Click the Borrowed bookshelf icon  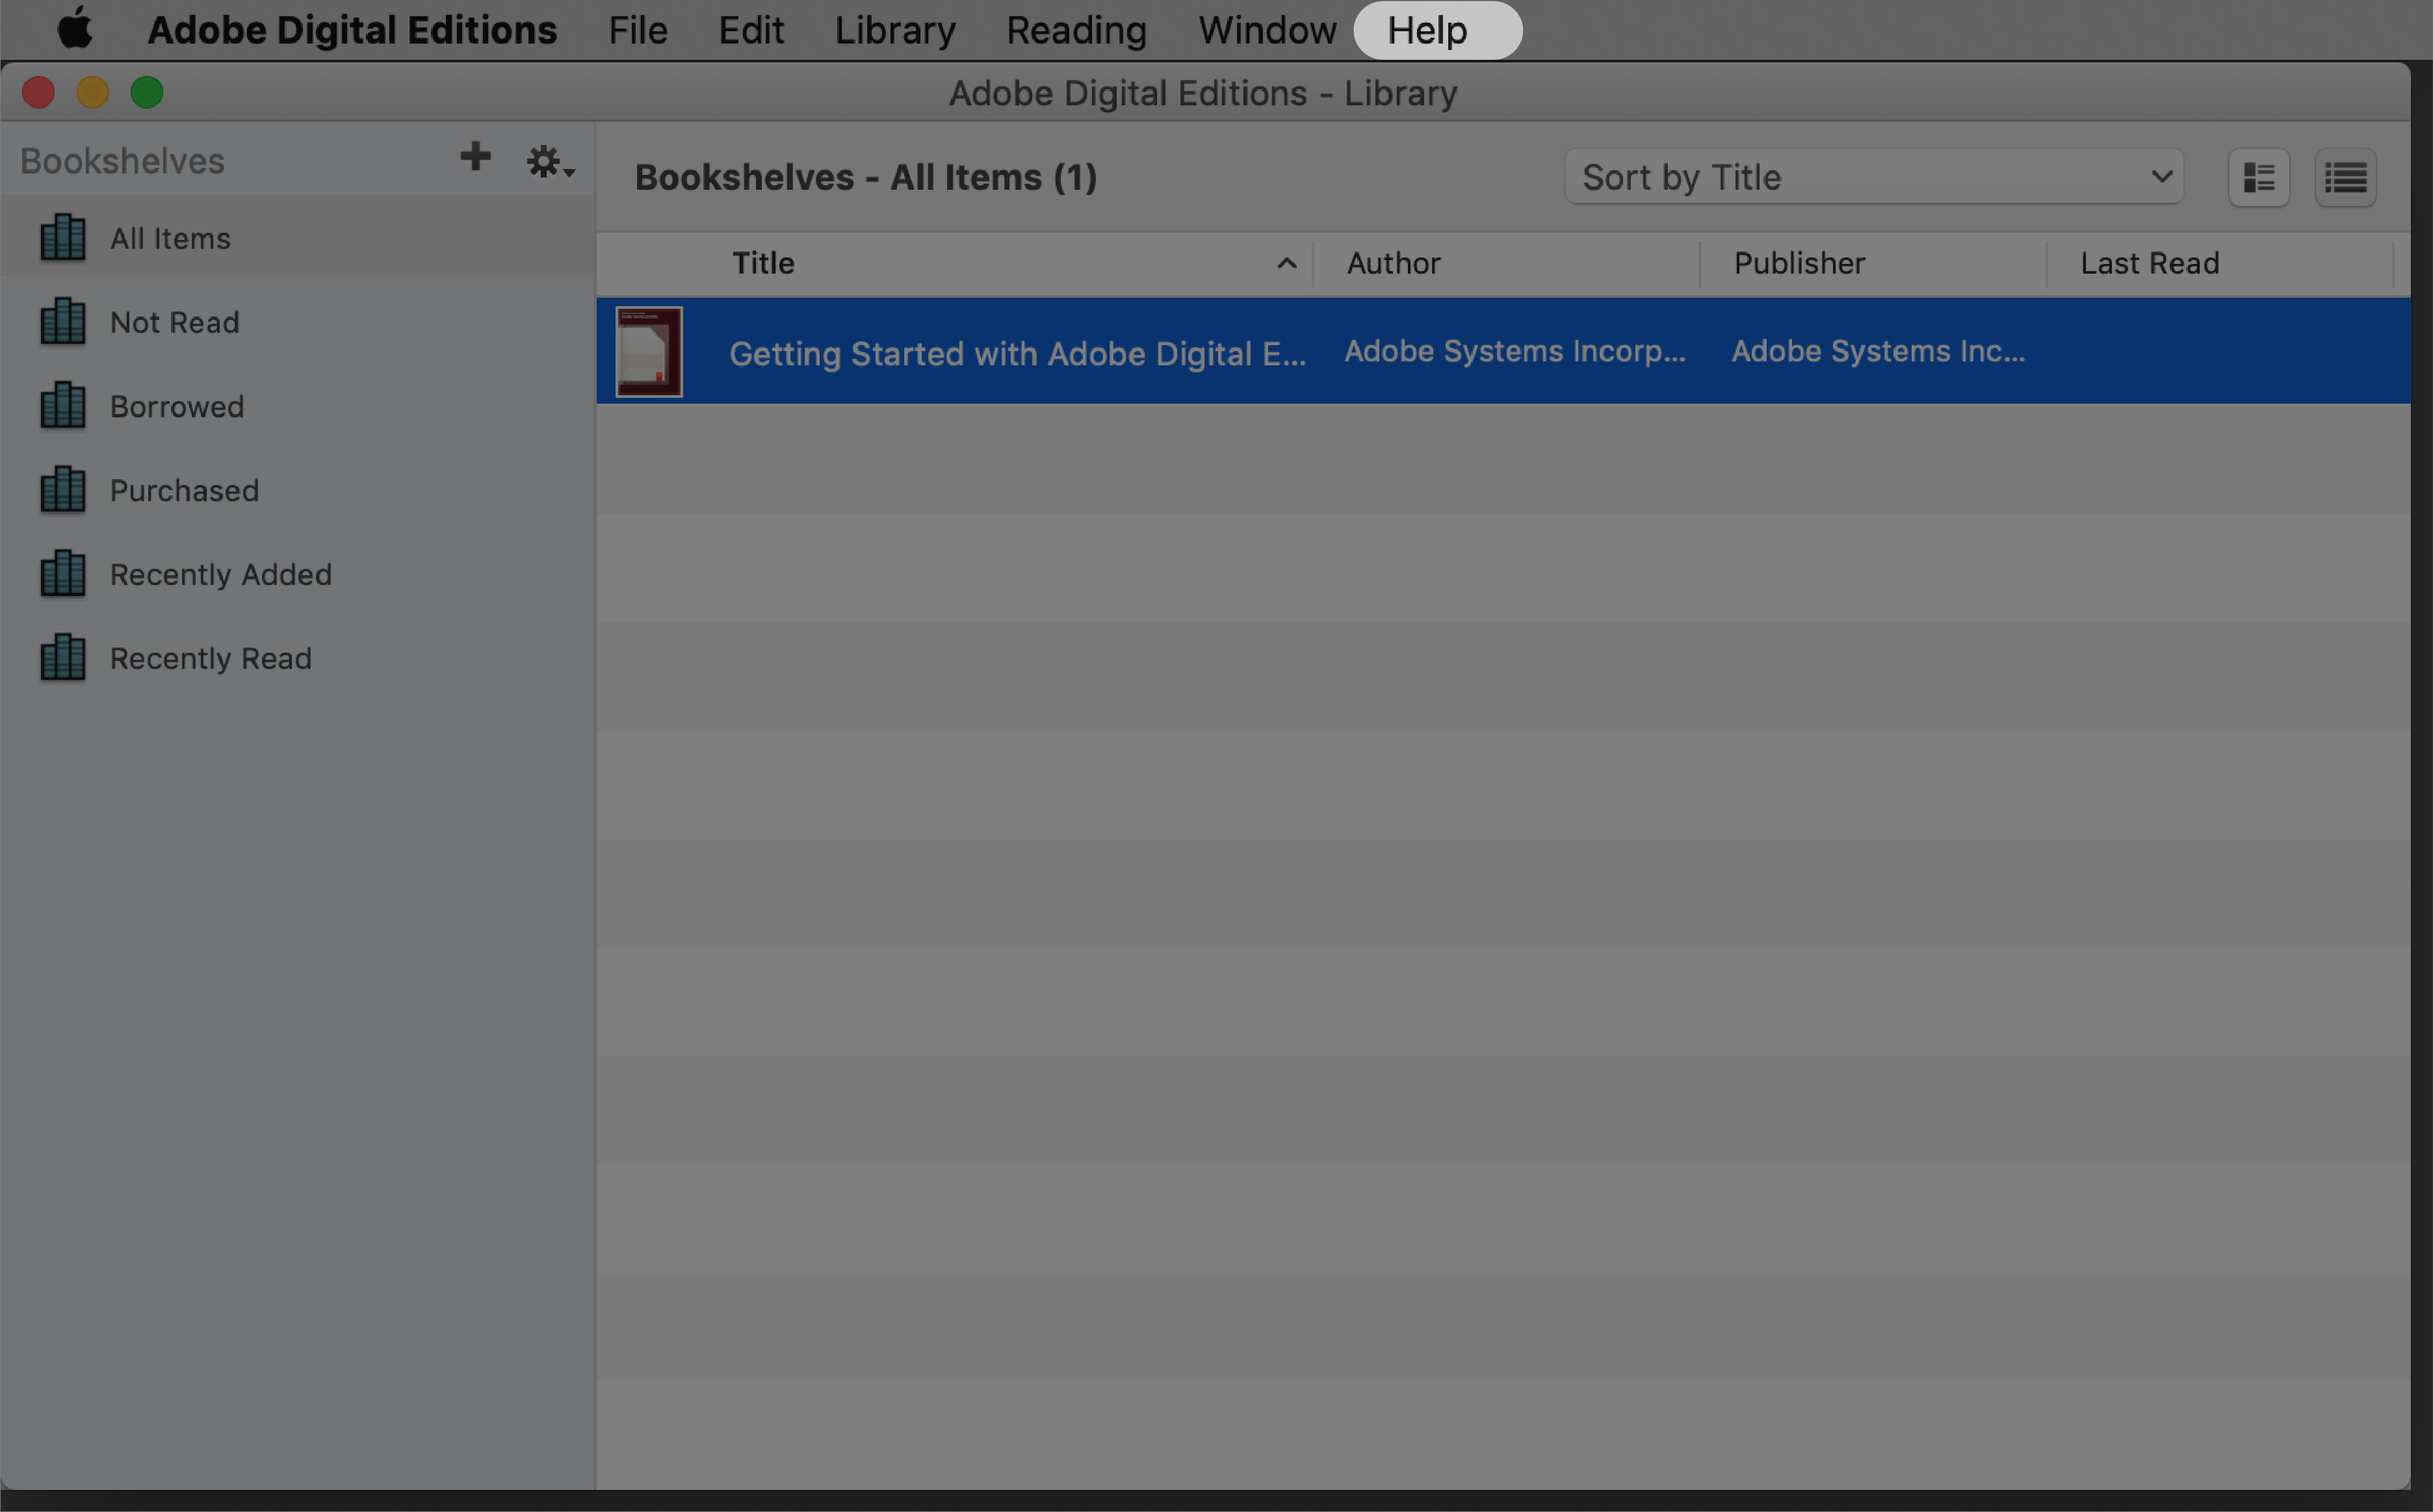[x=61, y=404]
